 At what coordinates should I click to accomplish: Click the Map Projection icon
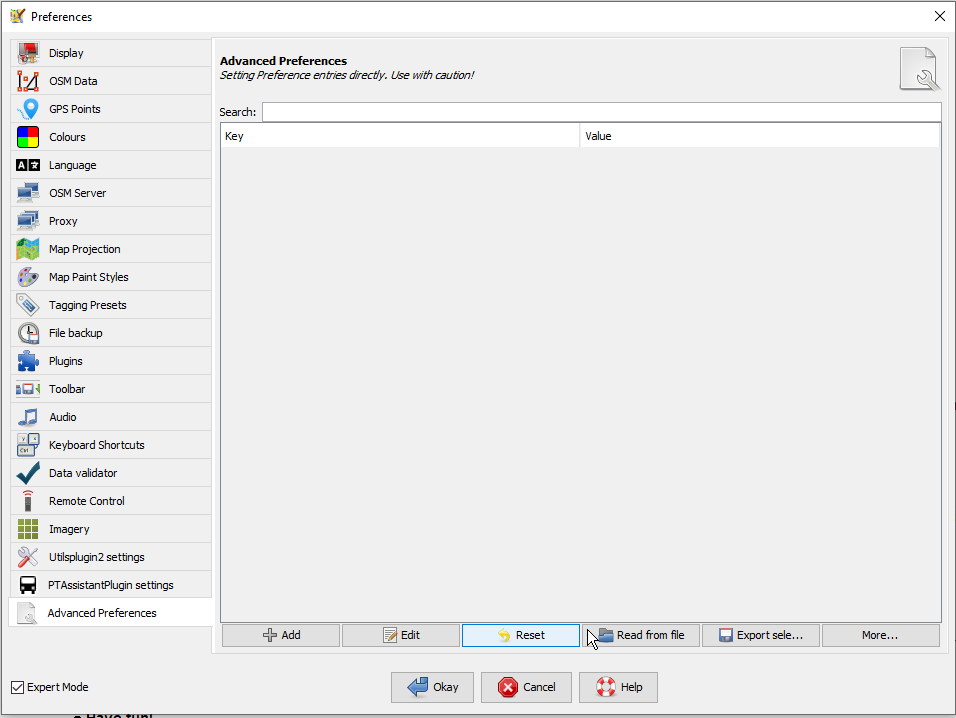[28, 249]
